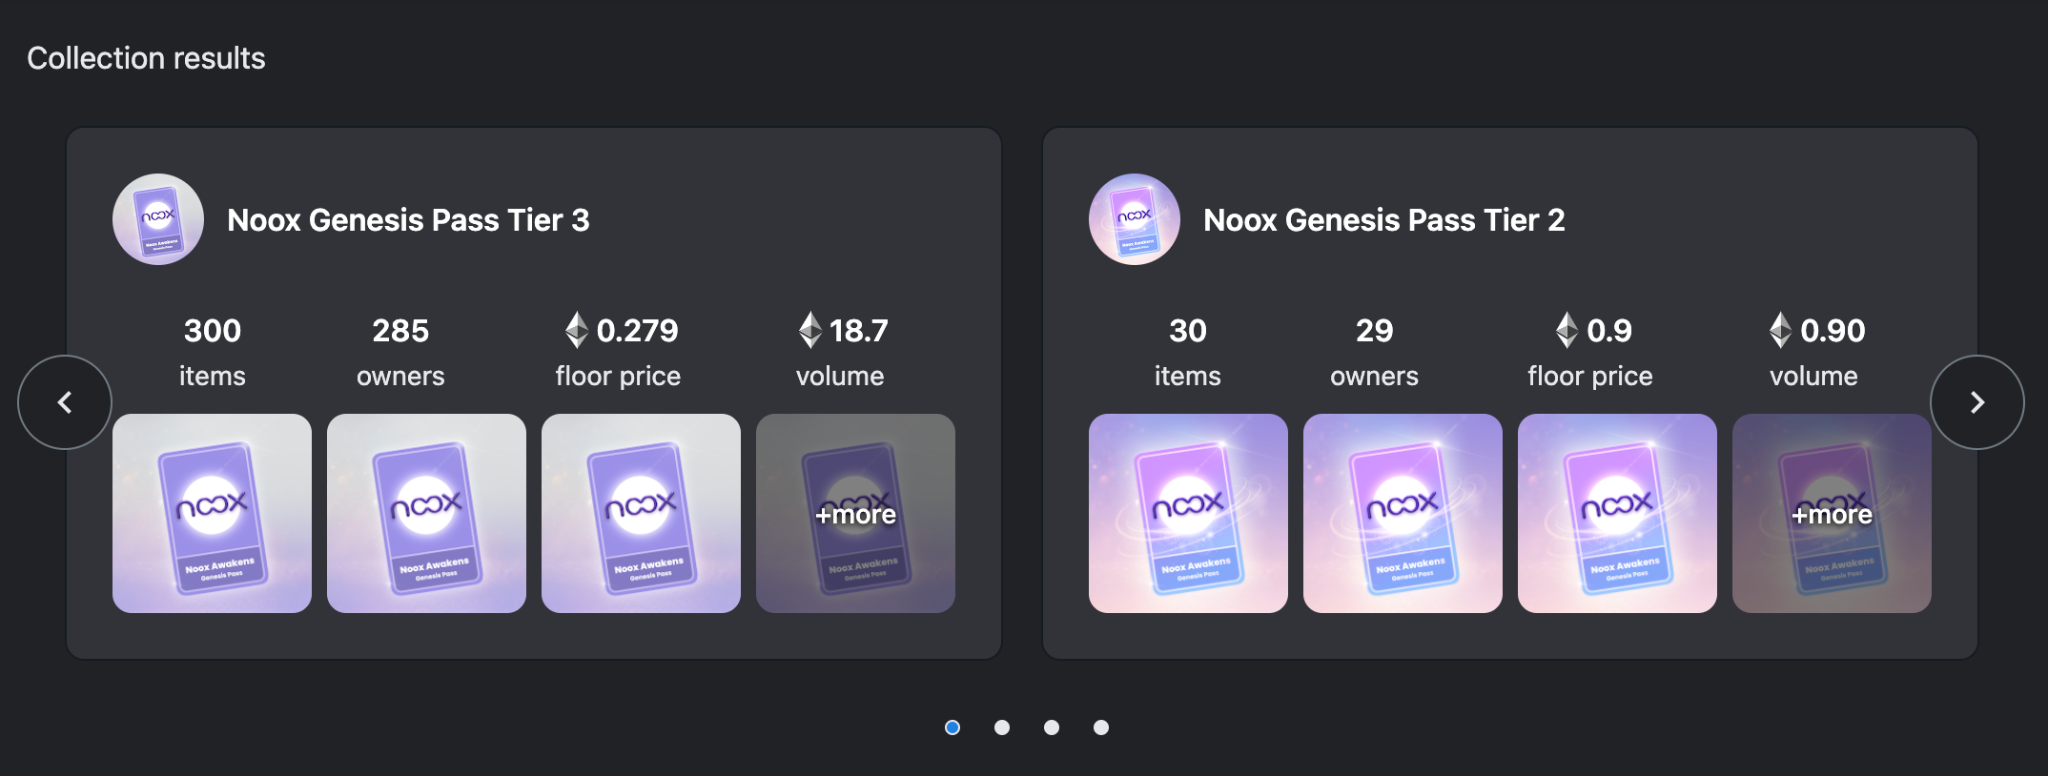Jump to the fourth carousel page dot
Screen dimensions: 2048x776
coord(1101,727)
